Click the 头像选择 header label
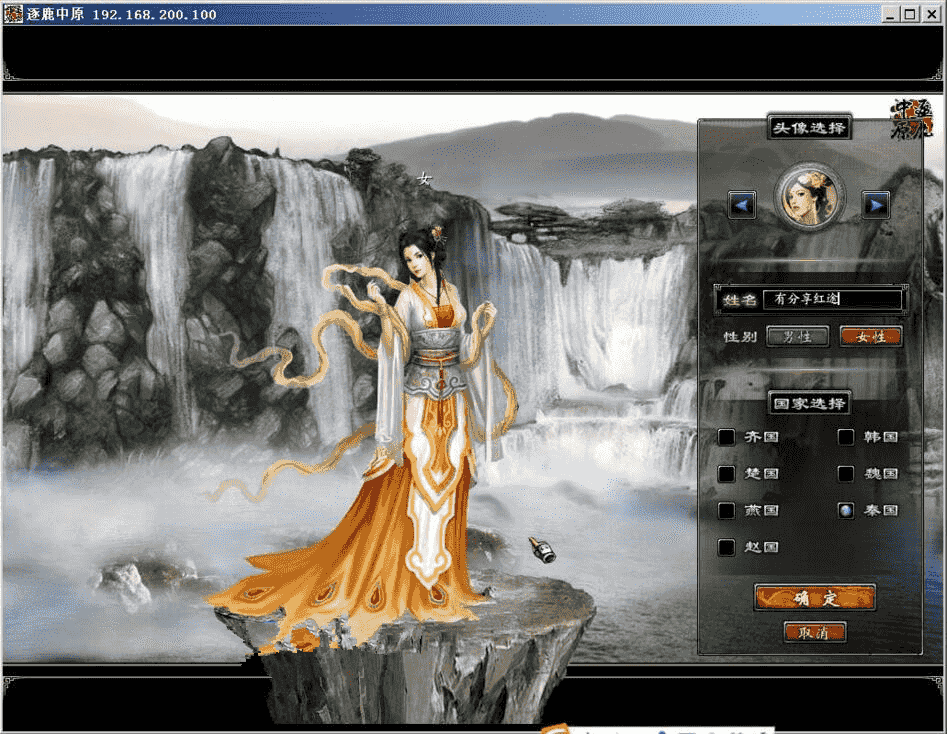 coord(808,127)
